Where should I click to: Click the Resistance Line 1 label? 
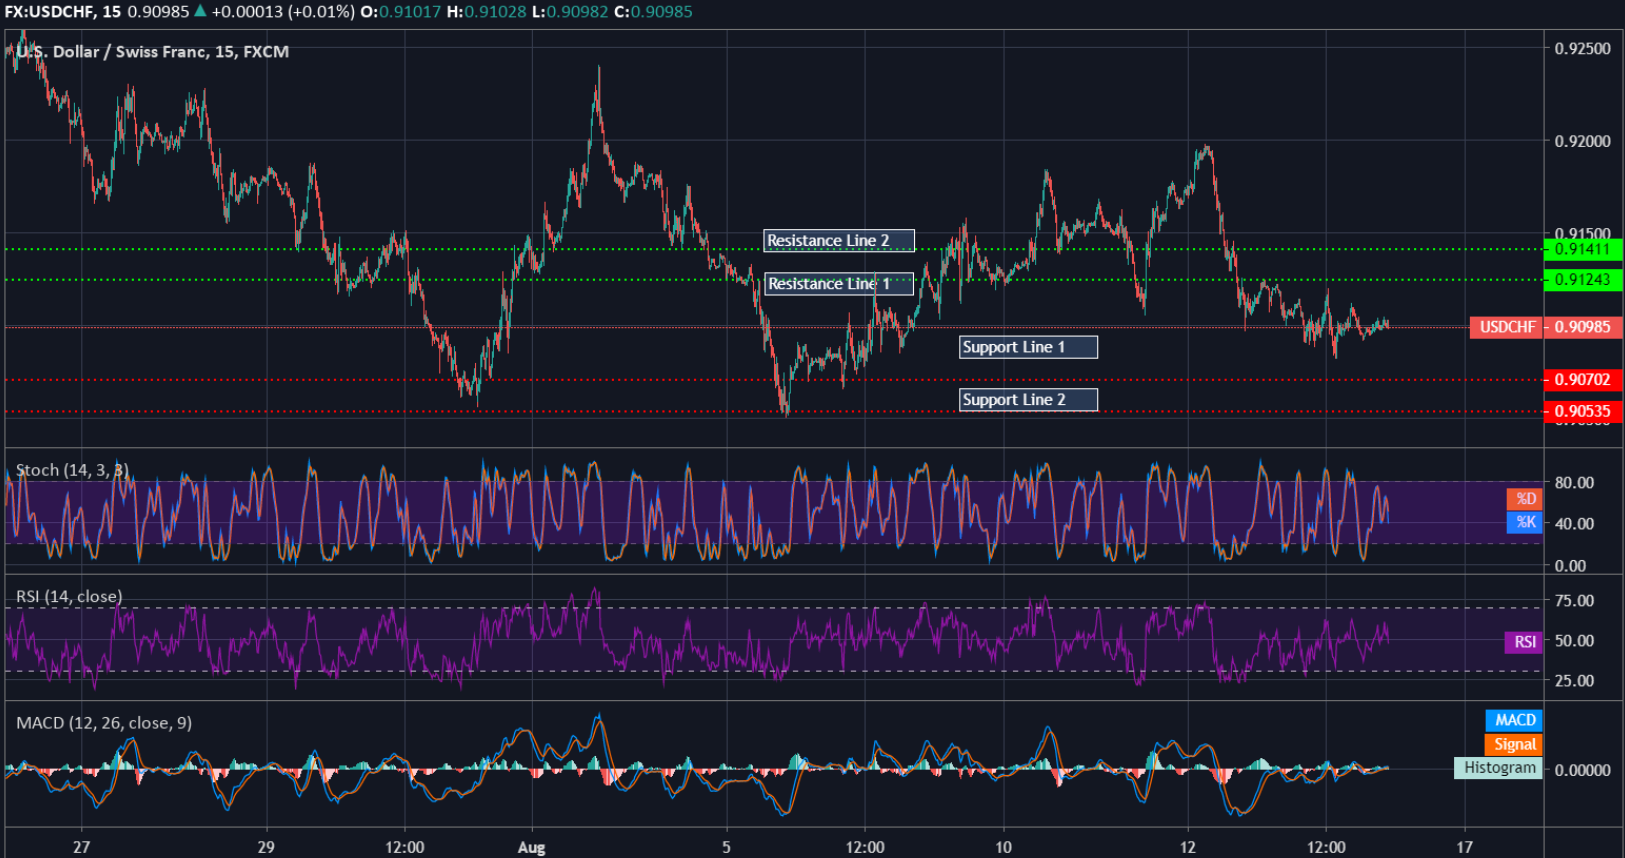click(x=839, y=284)
